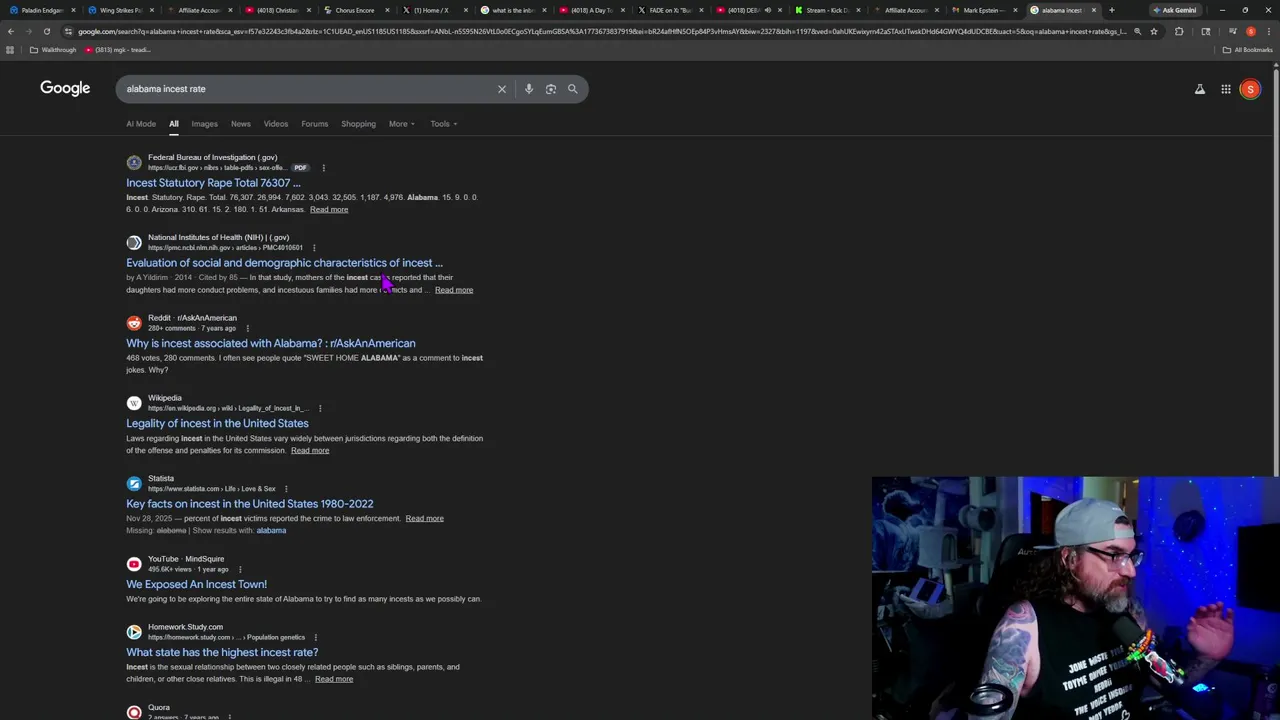Click the NIH site favicon
This screenshot has width=1280, height=720.
(134, 242)
